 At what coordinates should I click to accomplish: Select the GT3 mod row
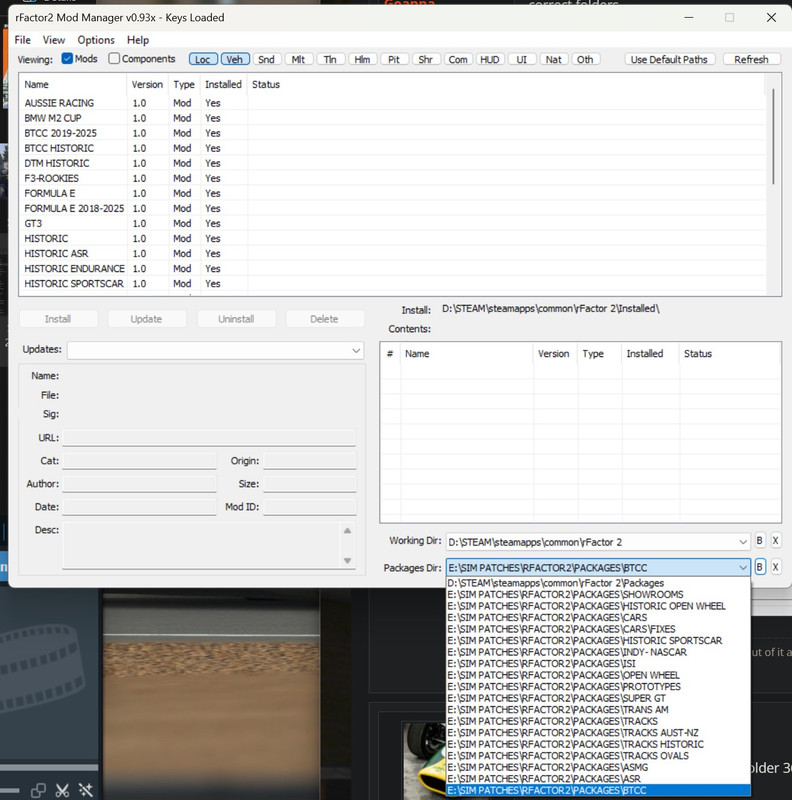tap(392, 223)
